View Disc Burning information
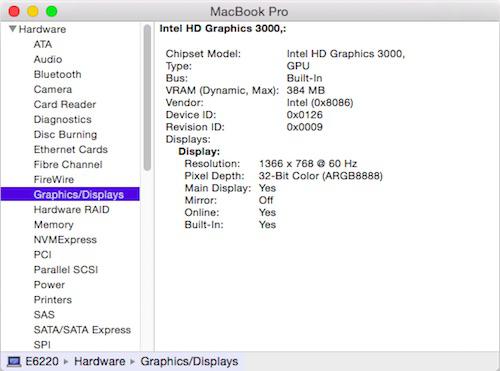The width and height of the screenshot is (500, 371). pos(65,134)
